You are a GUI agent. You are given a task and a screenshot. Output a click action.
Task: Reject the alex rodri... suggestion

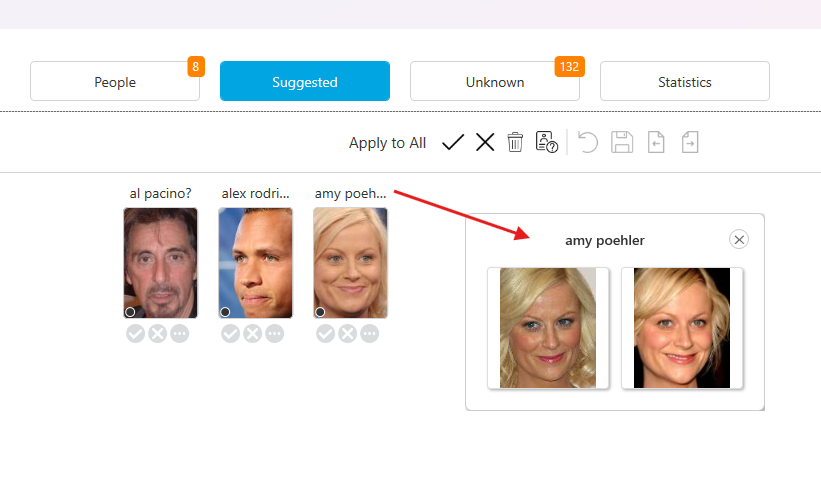pyautogui.click(x=252, y=333)
